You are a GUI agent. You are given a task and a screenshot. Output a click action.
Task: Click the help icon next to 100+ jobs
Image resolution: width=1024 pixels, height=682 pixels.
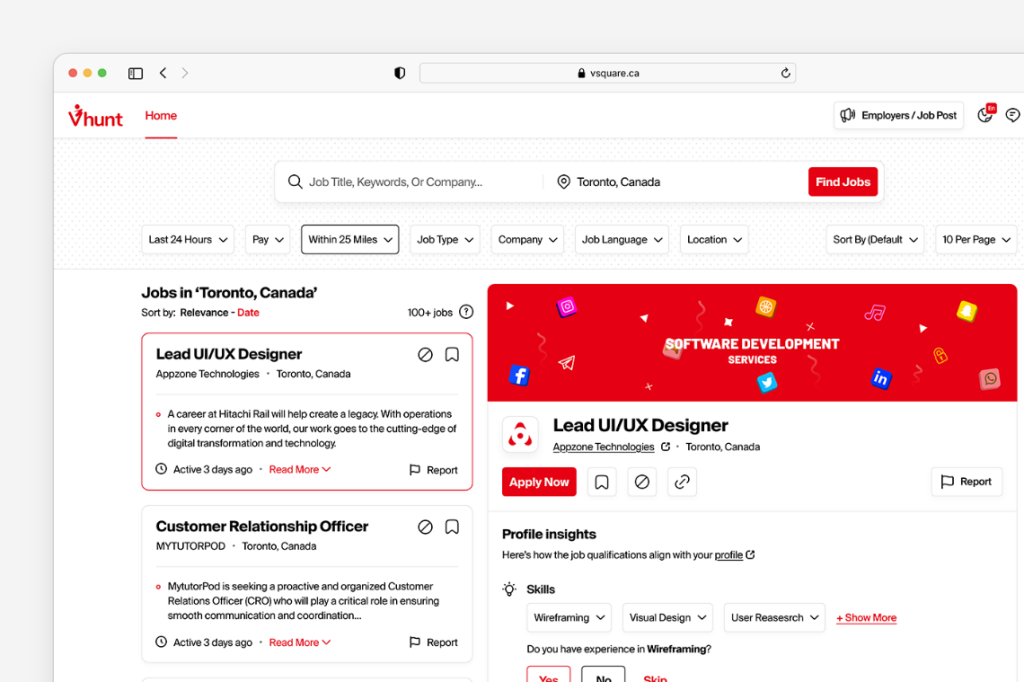[466, 312]
